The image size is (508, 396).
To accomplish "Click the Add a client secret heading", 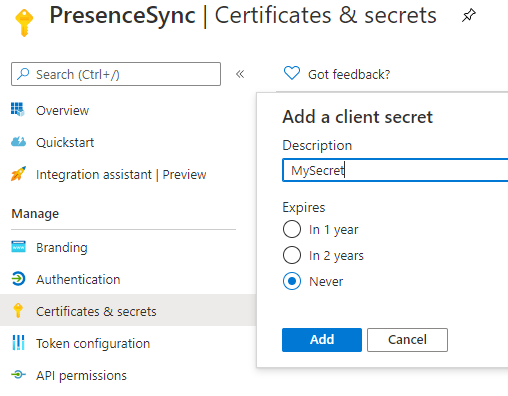I will [357, 117].
